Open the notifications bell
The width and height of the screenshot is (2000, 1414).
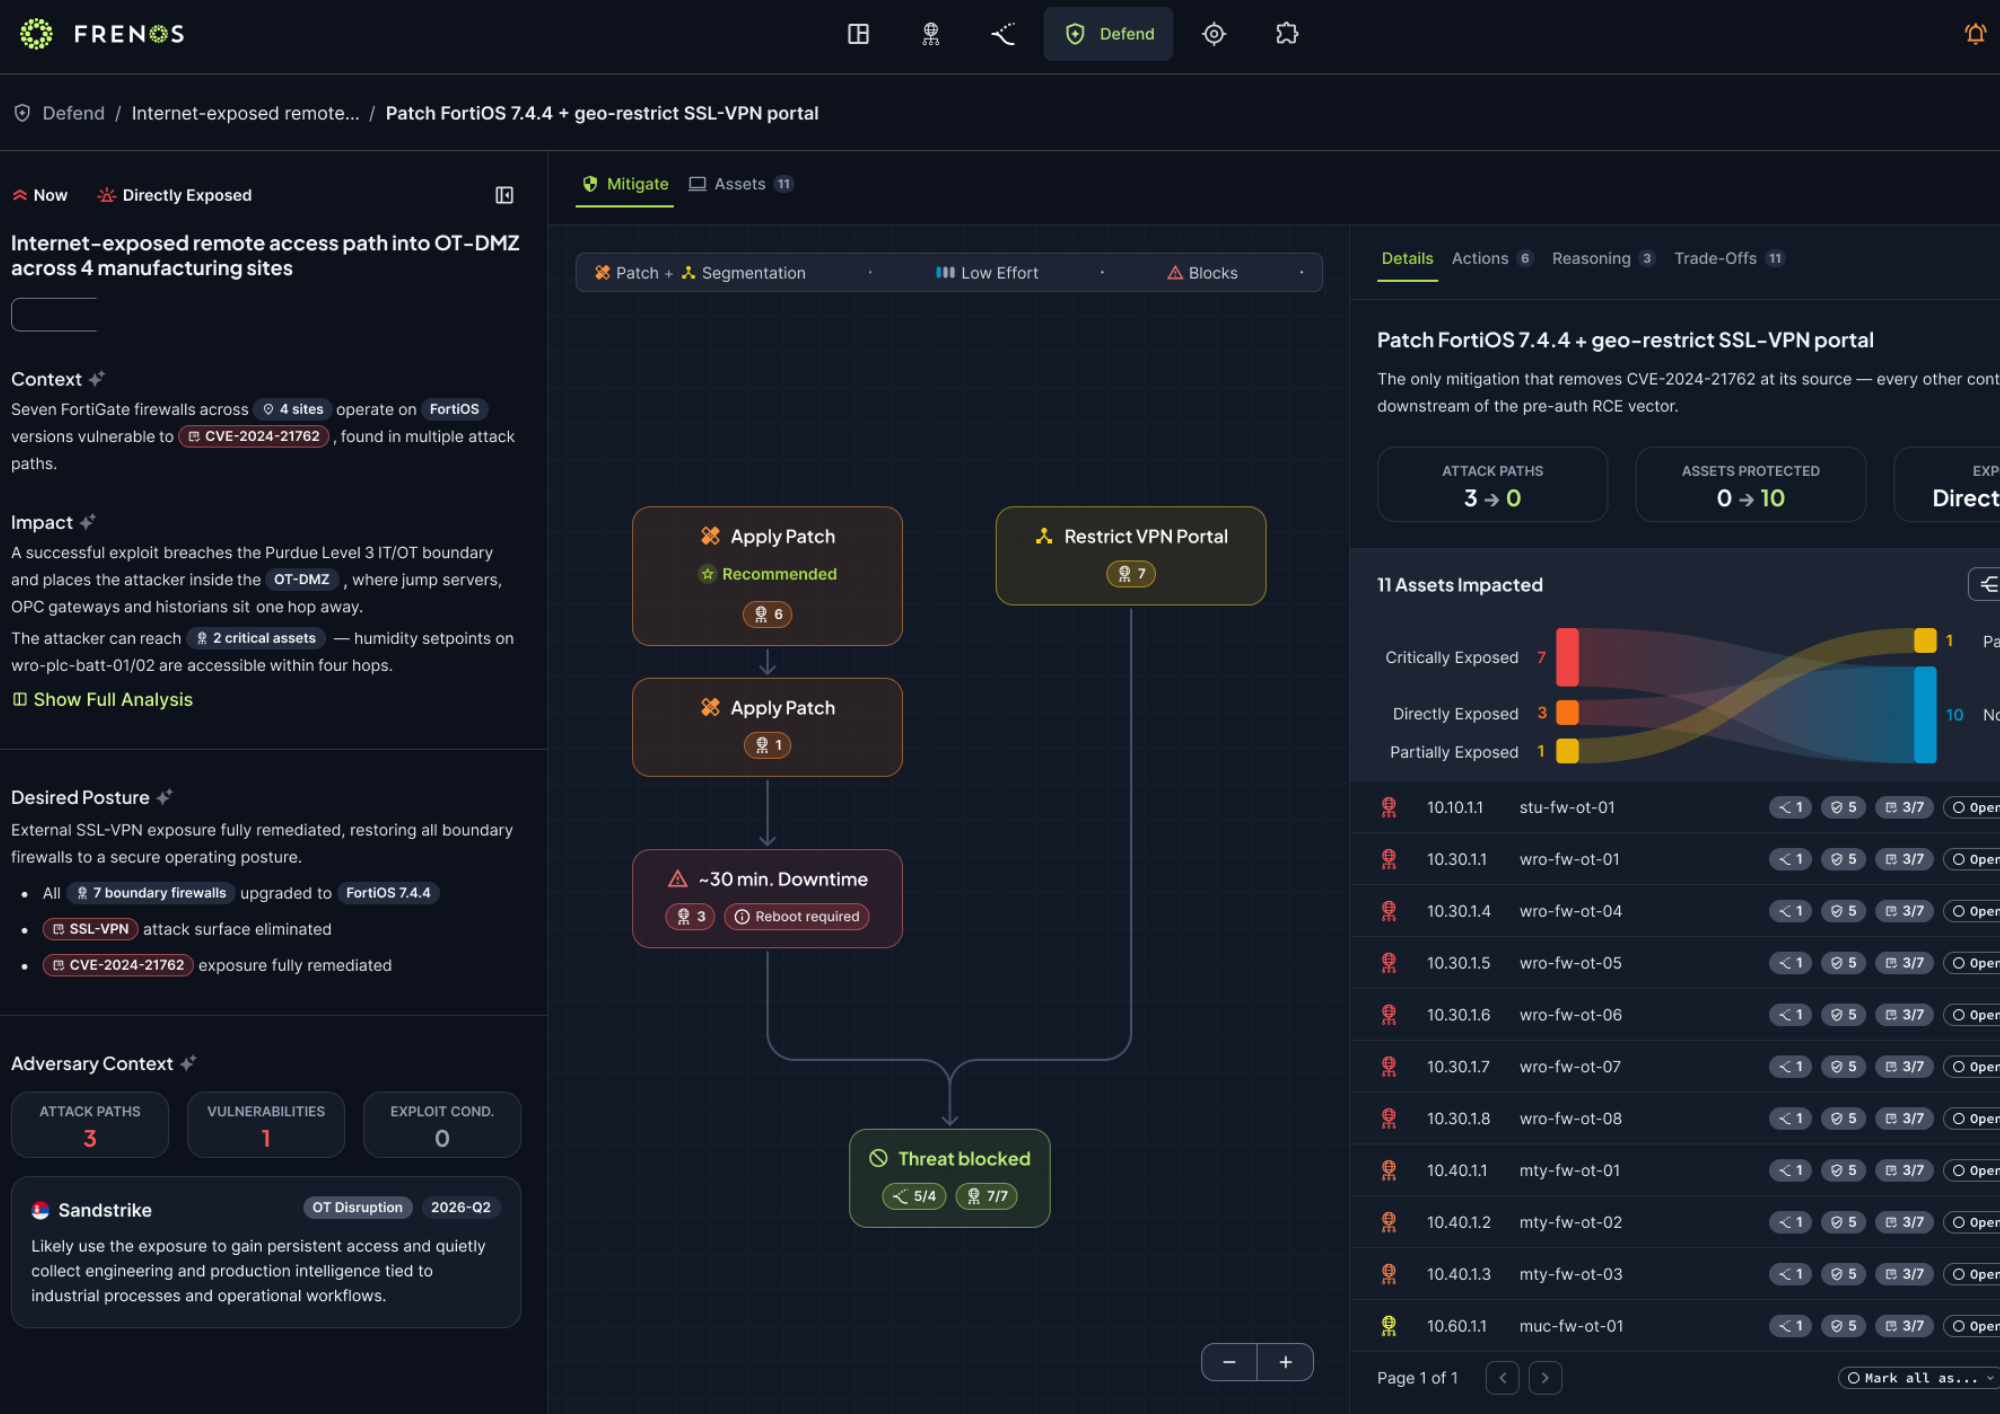[x=1975, y=34]
